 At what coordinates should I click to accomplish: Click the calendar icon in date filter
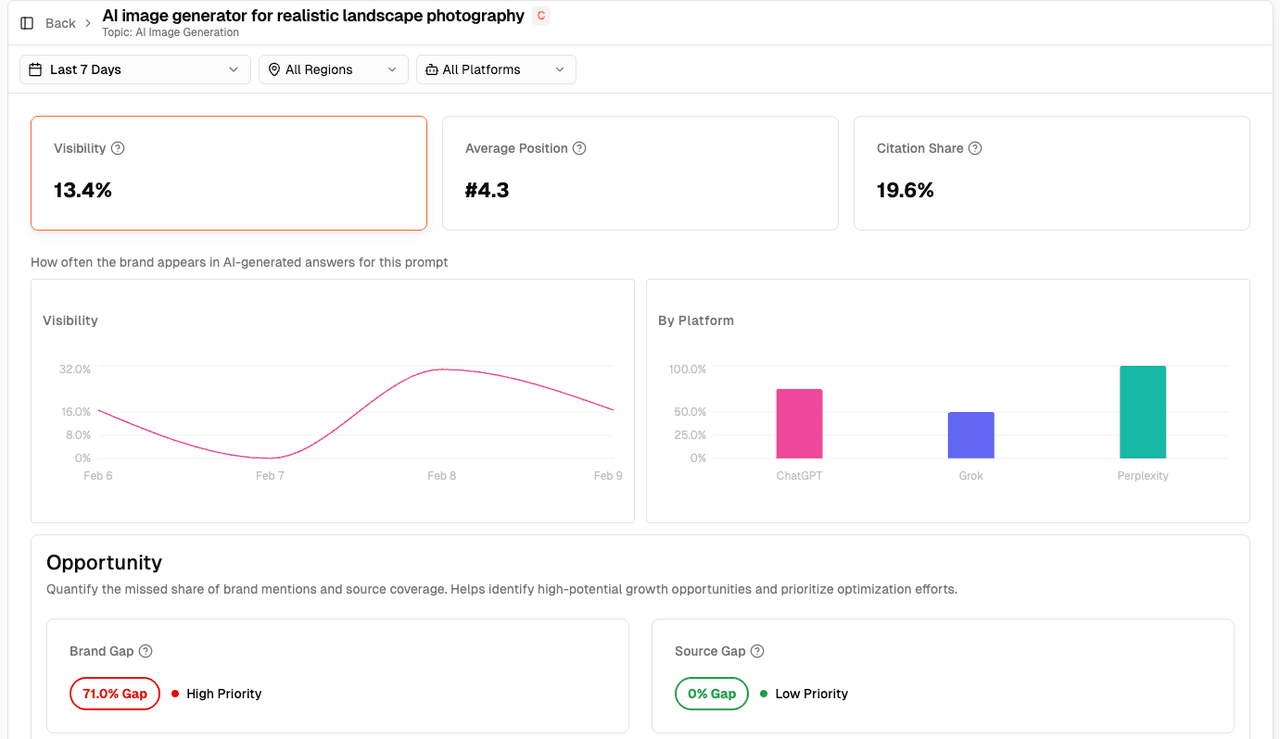coord(36,70)
